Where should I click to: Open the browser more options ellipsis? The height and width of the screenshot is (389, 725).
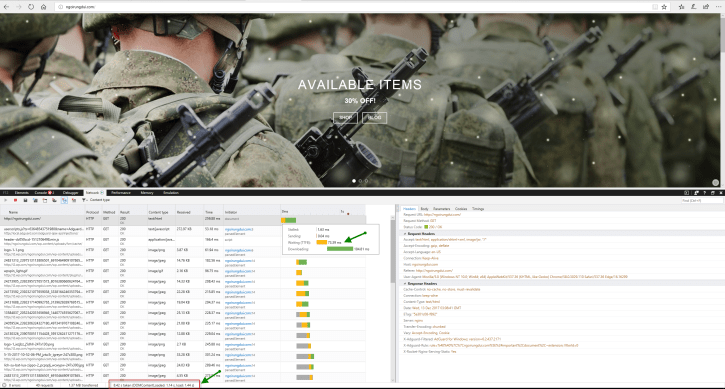[718, 7]
